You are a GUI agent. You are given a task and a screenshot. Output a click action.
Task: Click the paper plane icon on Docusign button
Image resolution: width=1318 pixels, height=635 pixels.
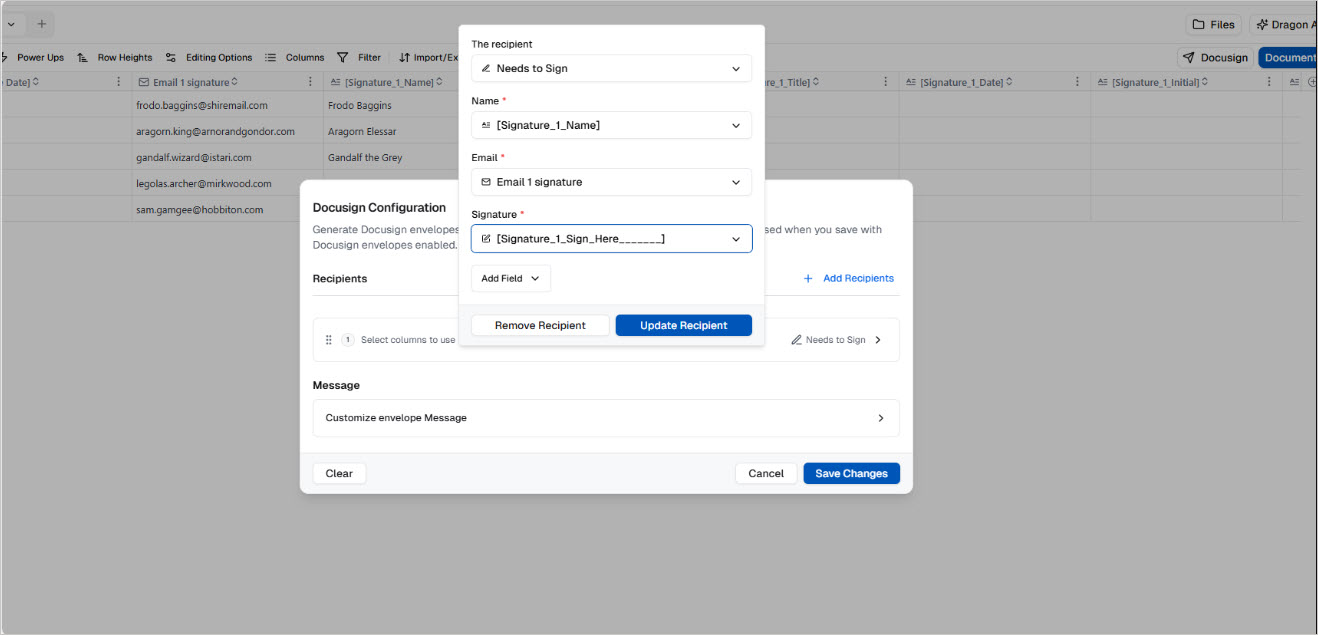pyautogui.click(x=1190, y=57)
